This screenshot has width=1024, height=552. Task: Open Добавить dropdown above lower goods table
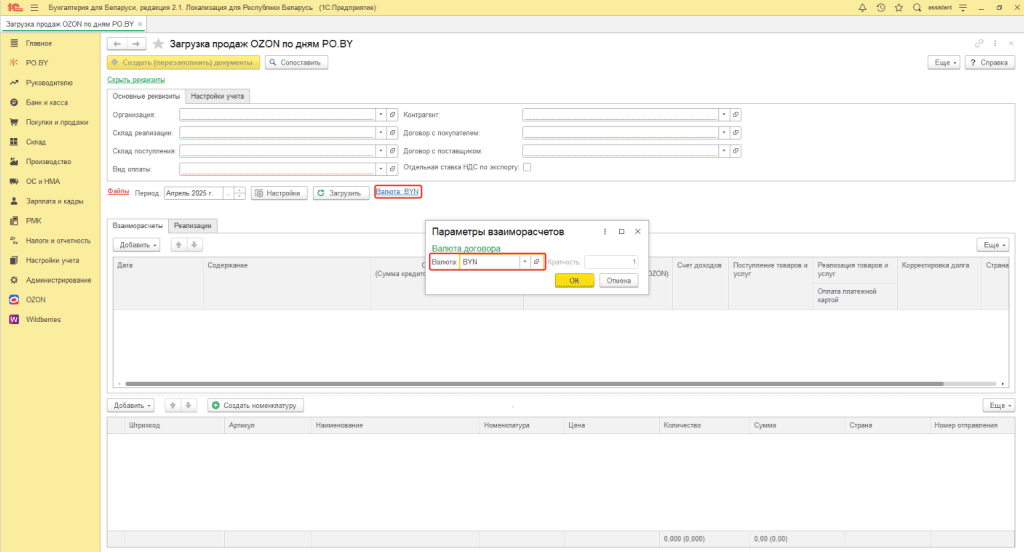click(131, 406)
